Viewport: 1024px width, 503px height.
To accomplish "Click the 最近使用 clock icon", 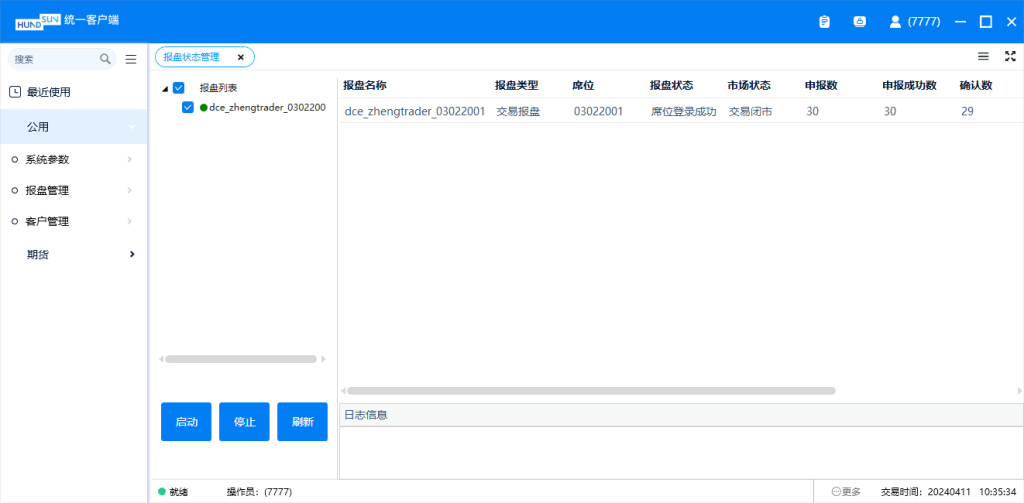I will pos(15,92).
